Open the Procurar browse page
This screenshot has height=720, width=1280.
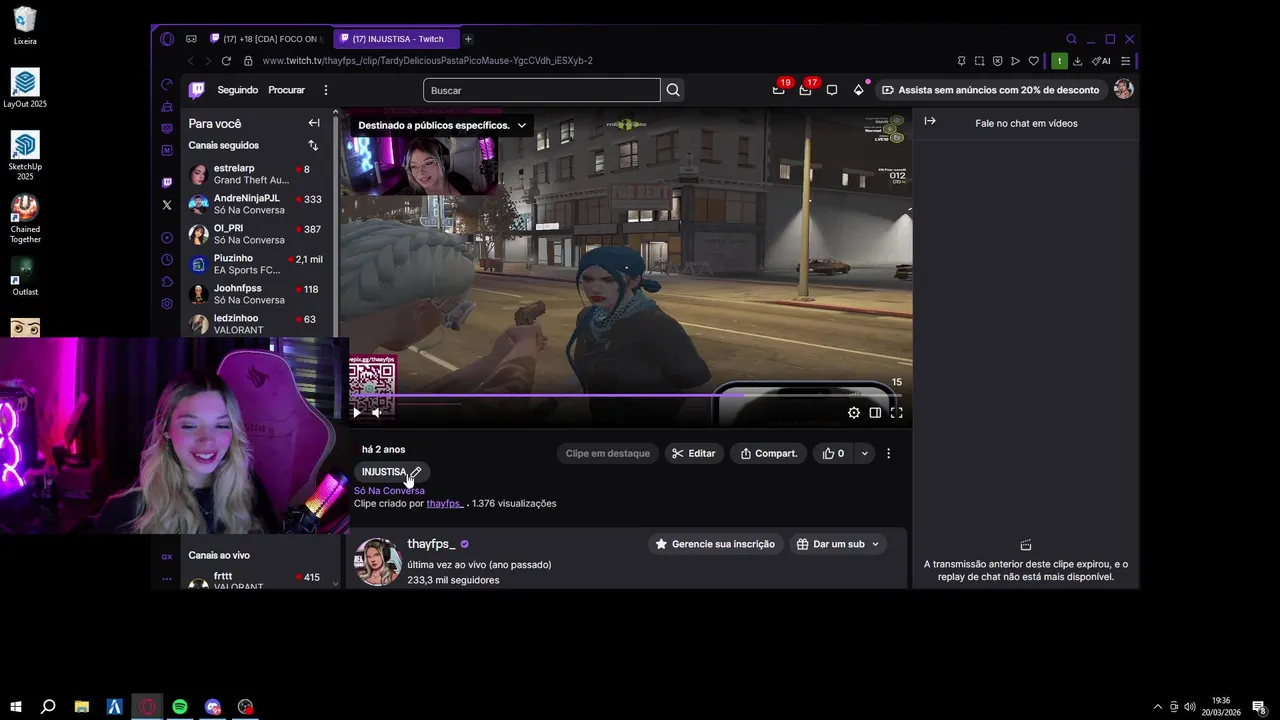[x=286, y=90]
